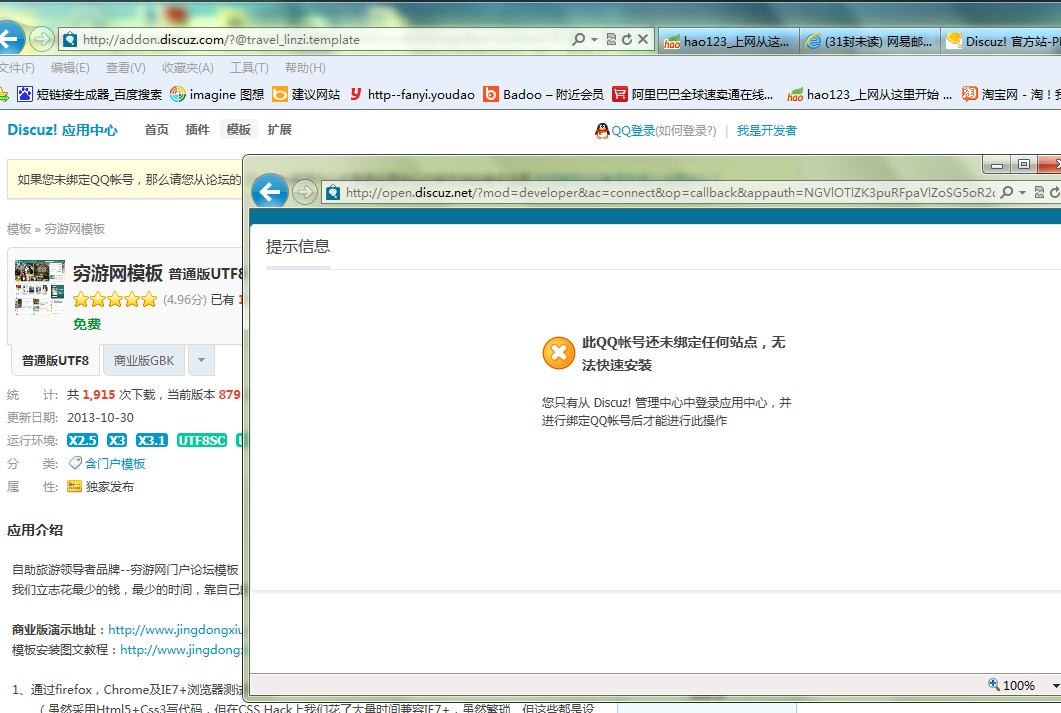Switch to Discuz! 官方站 tab
1061x713 pixels.
(1001, 41)
